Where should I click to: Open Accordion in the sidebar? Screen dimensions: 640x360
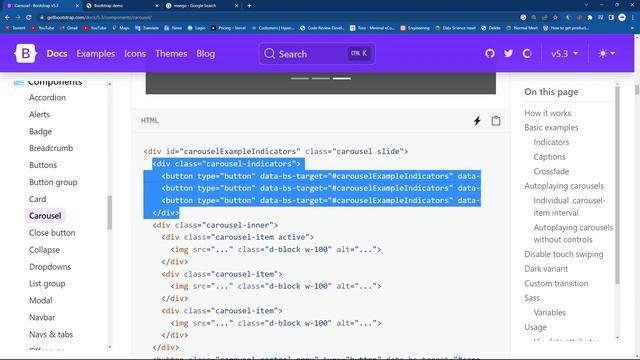[x=47, y=98]
